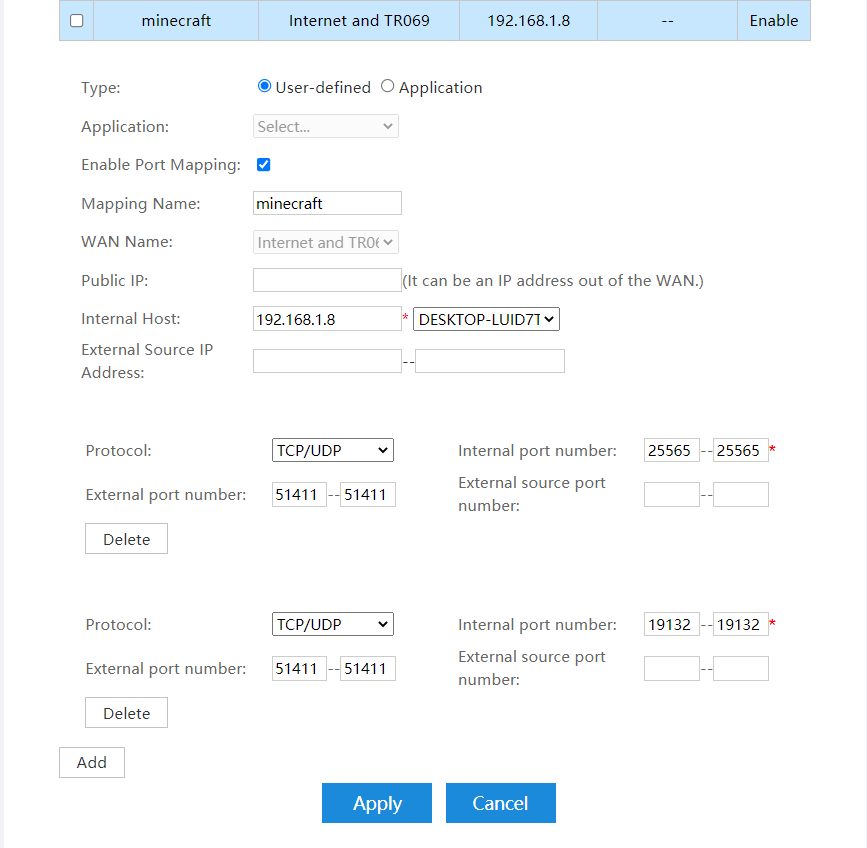Viewport: 867px width, 848px height.
Task: Click the internal port end field showing 19132
Action: (740, 625)
